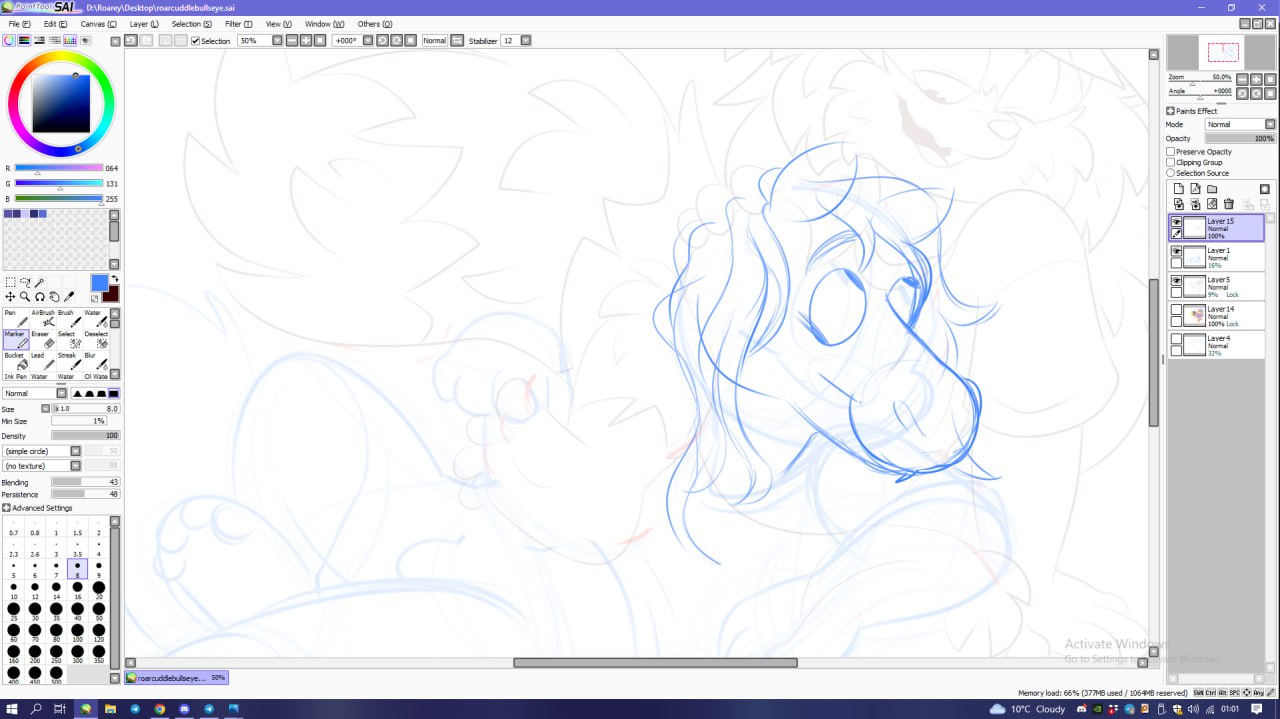Open the Canvas menu
Viewport: 1280px width, 719px height.
click(x=96, y=24)
